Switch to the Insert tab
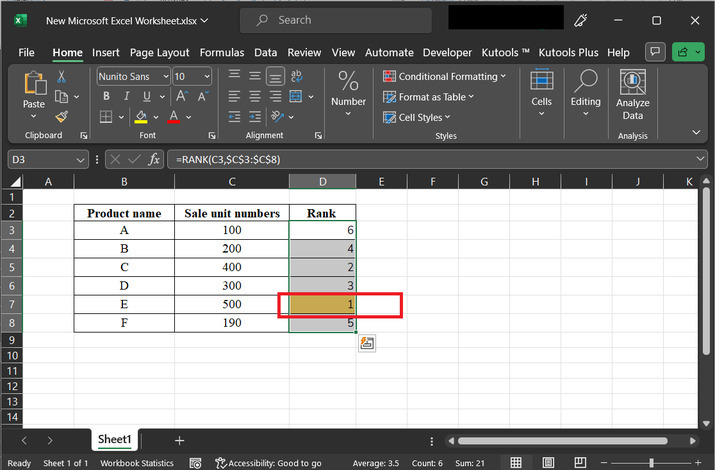This screenshot has height=470, width=715. 106,52
